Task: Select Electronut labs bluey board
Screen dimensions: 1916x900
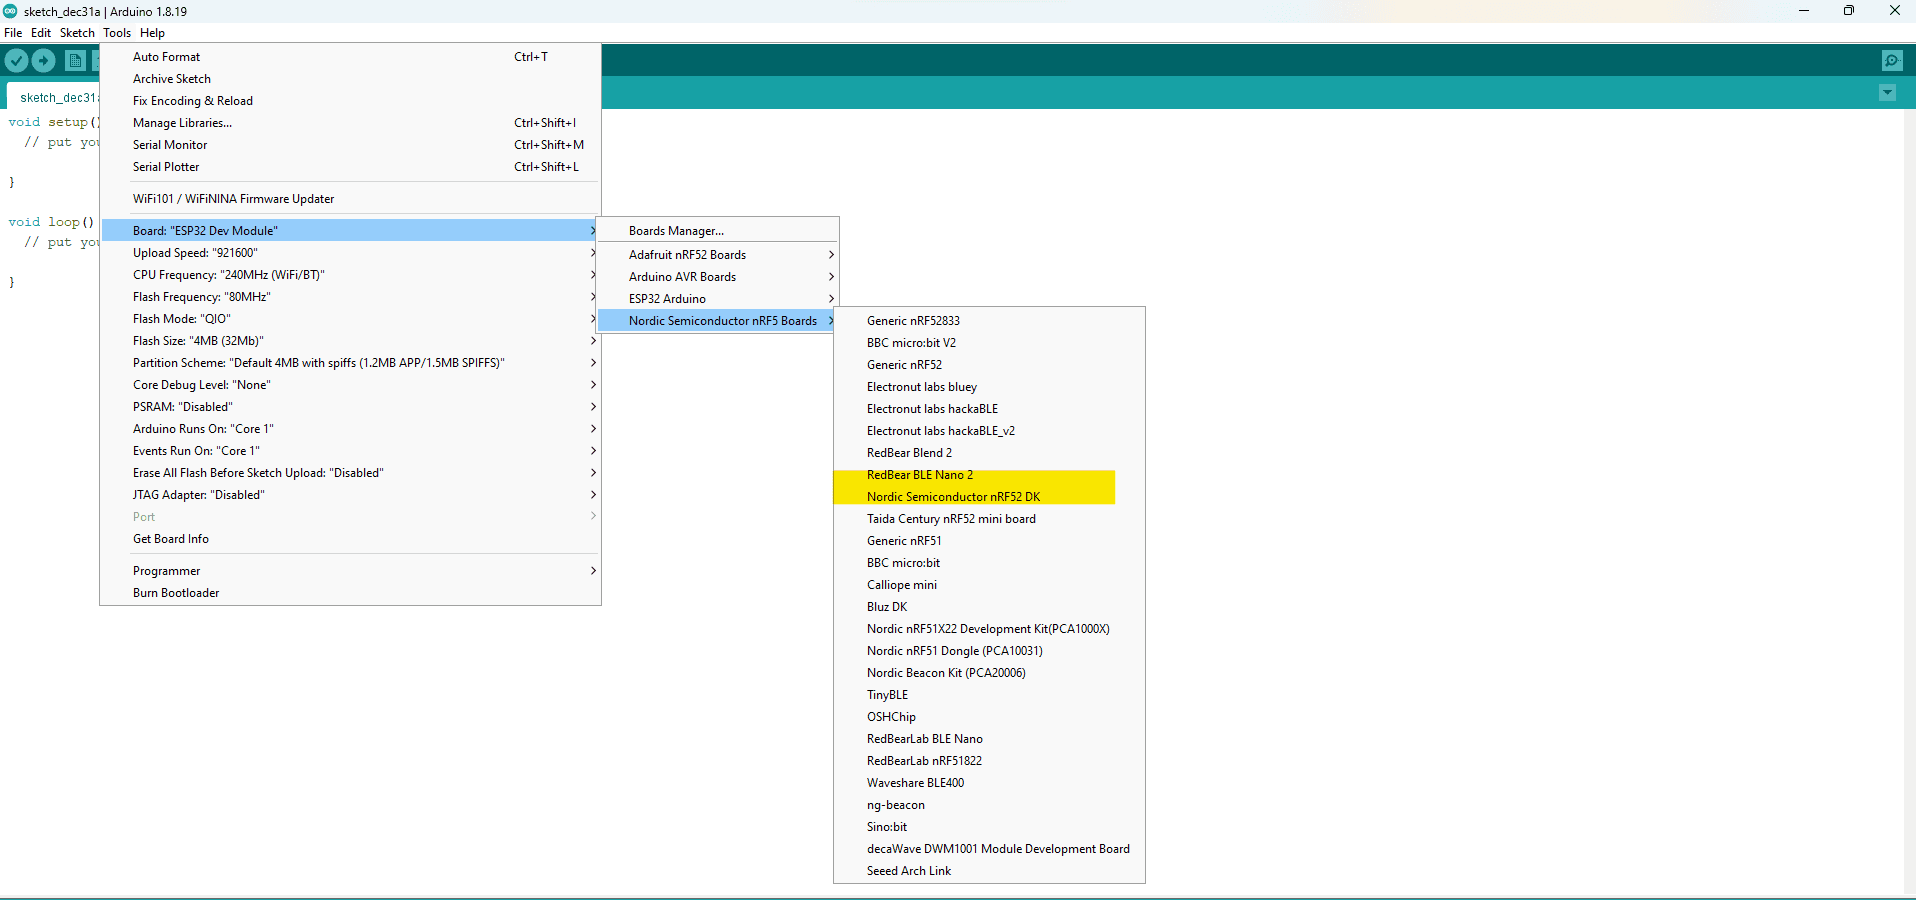Action: coord(989,387)
